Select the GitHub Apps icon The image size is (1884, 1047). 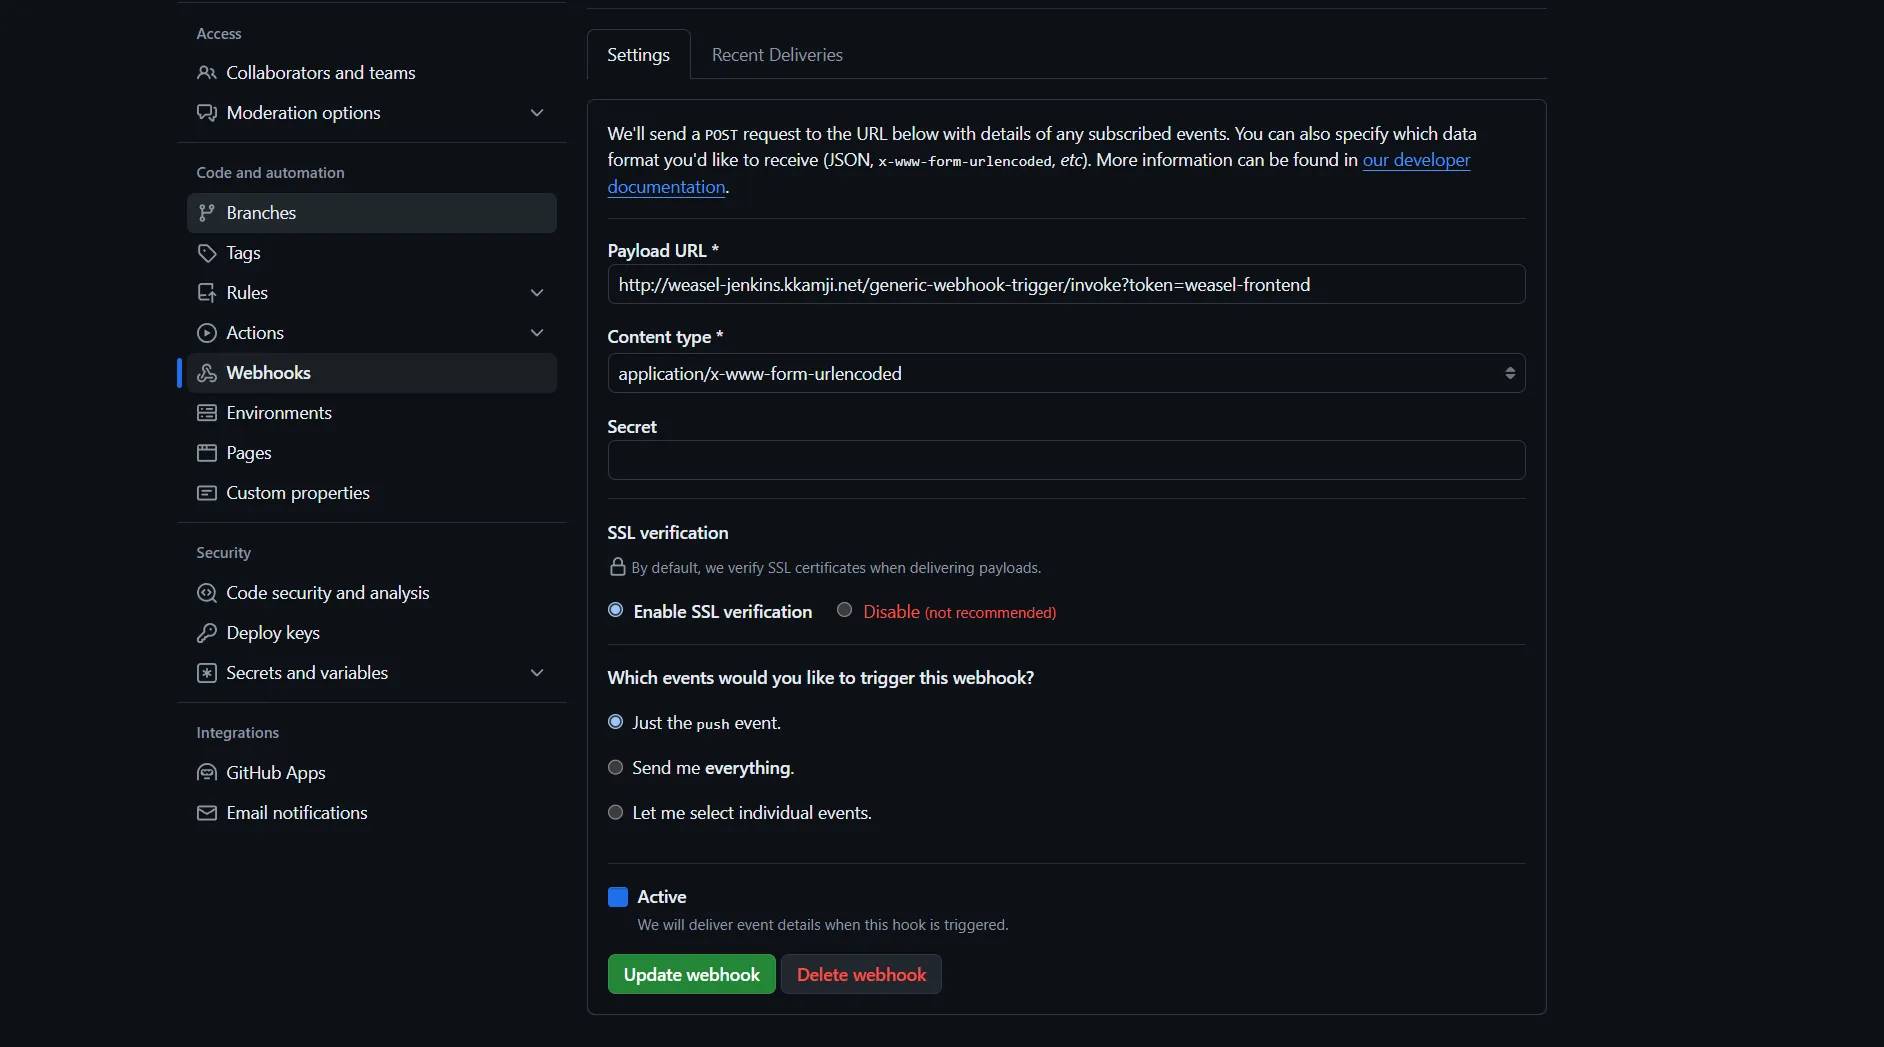point(208,772)
